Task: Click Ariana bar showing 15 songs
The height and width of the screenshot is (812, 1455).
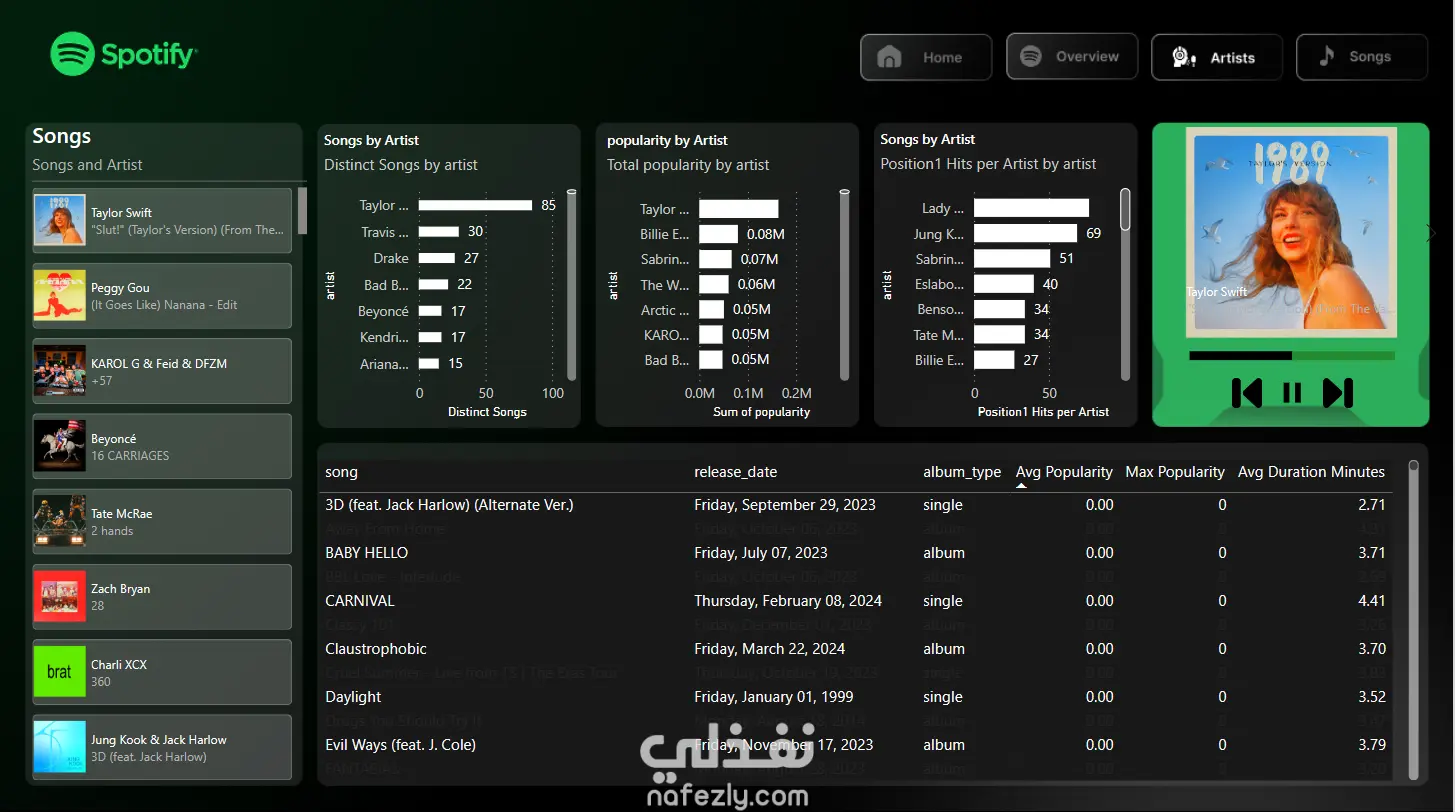Action: pos(429,364)
